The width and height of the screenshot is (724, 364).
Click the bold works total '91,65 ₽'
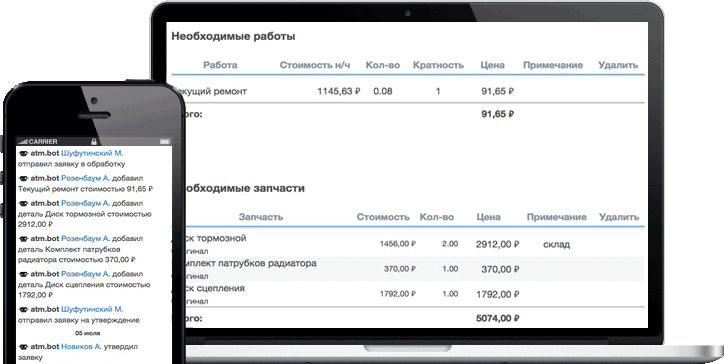click(x=497, y=114)
